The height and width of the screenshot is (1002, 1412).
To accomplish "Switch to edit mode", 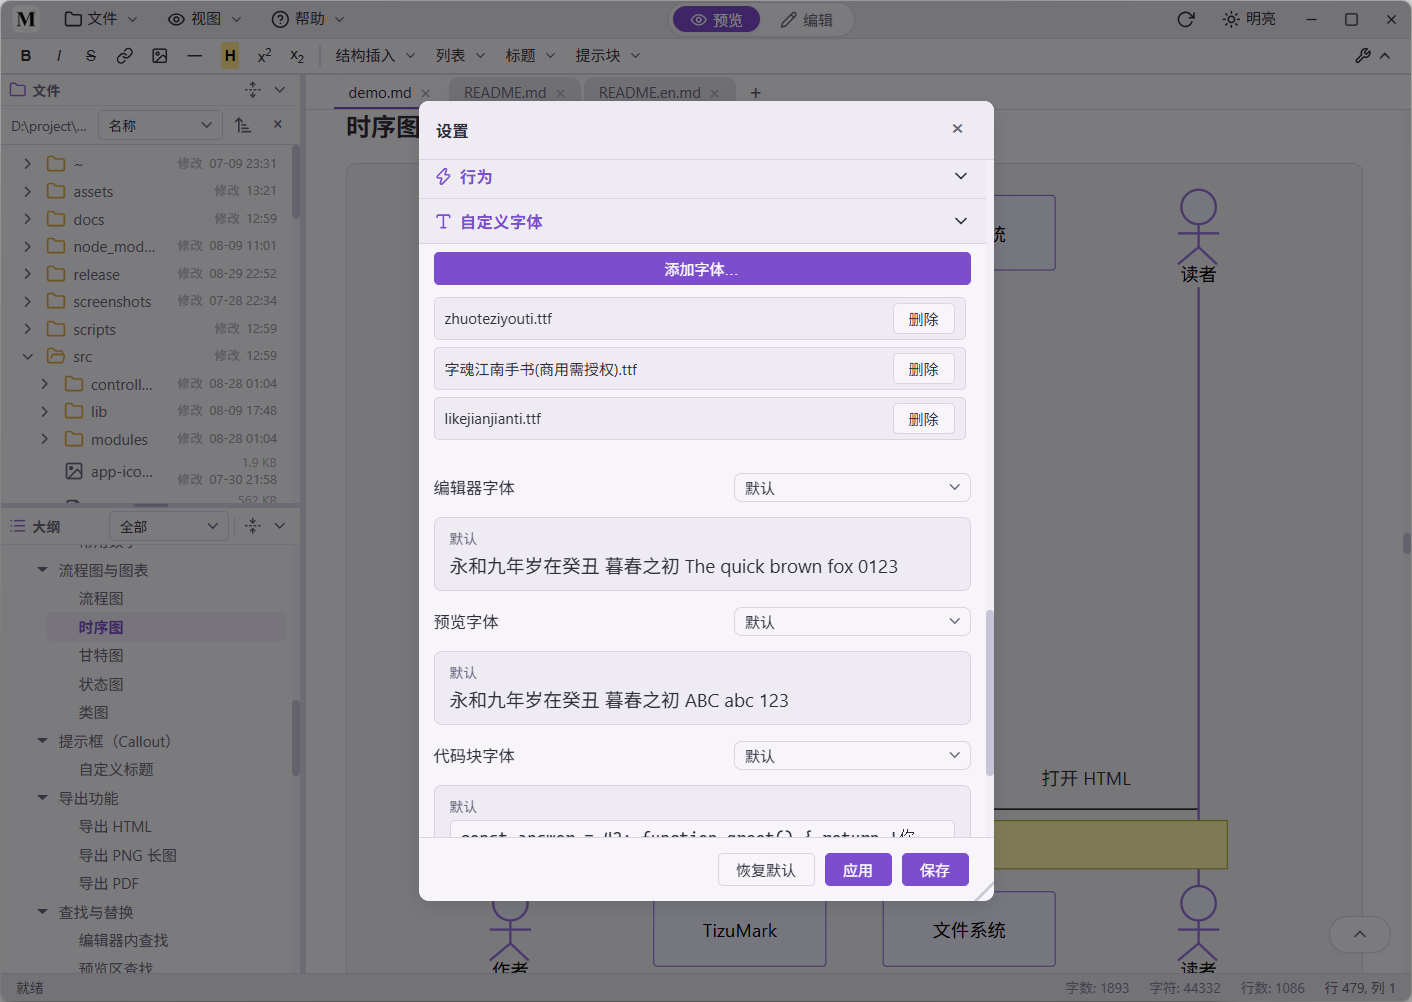I will [807, 20].
